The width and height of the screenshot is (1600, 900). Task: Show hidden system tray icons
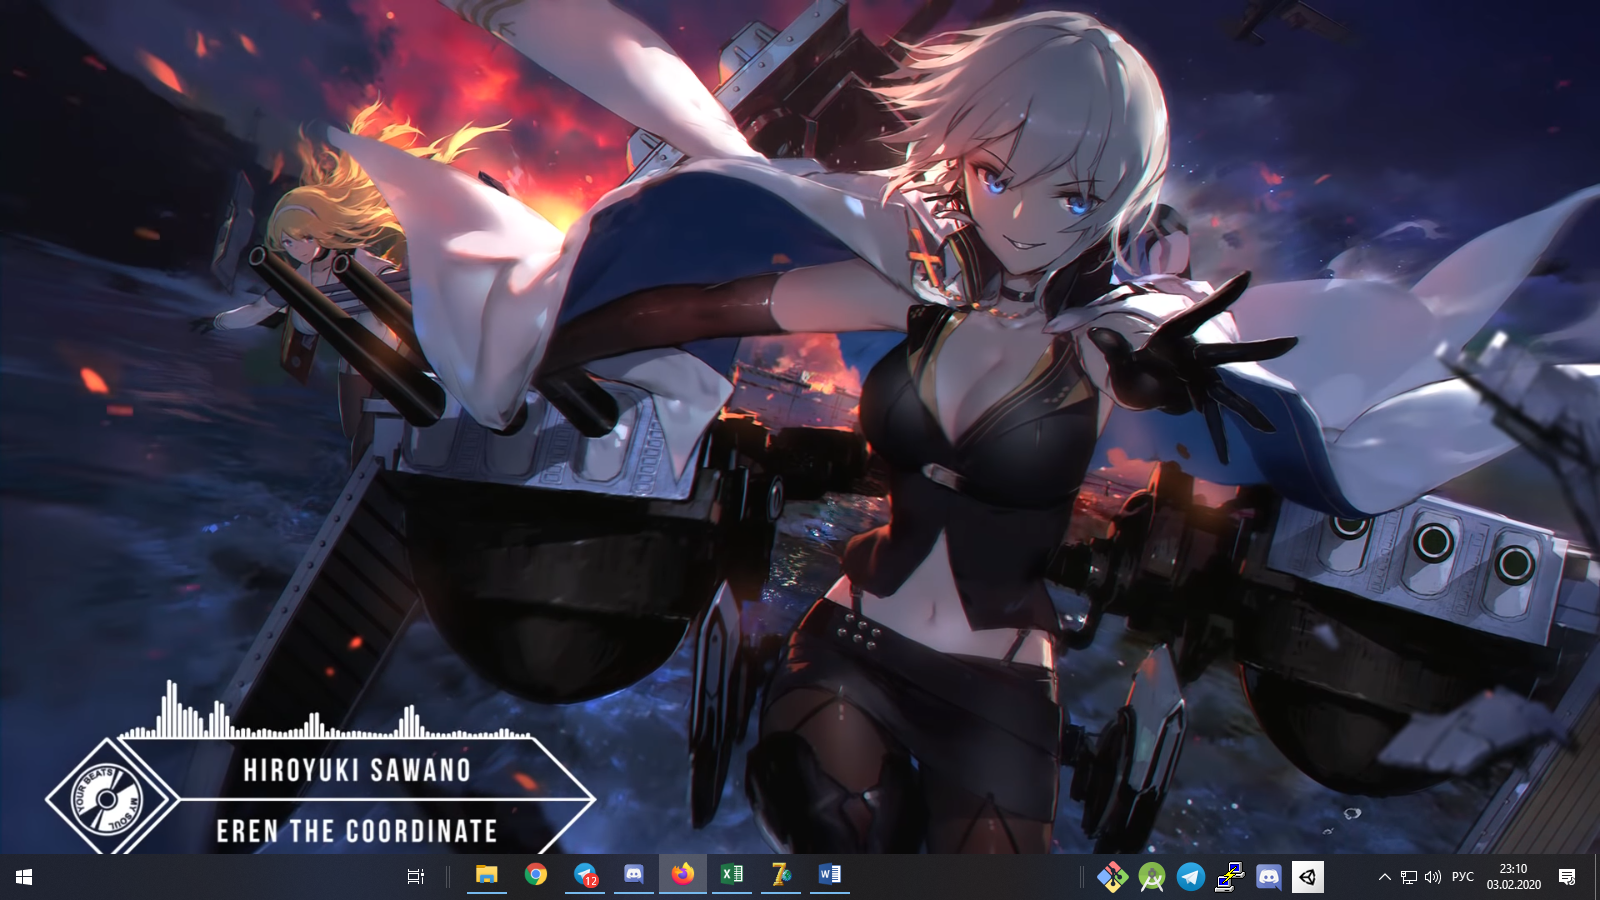pyautogui.click(x=1385, y=877)
